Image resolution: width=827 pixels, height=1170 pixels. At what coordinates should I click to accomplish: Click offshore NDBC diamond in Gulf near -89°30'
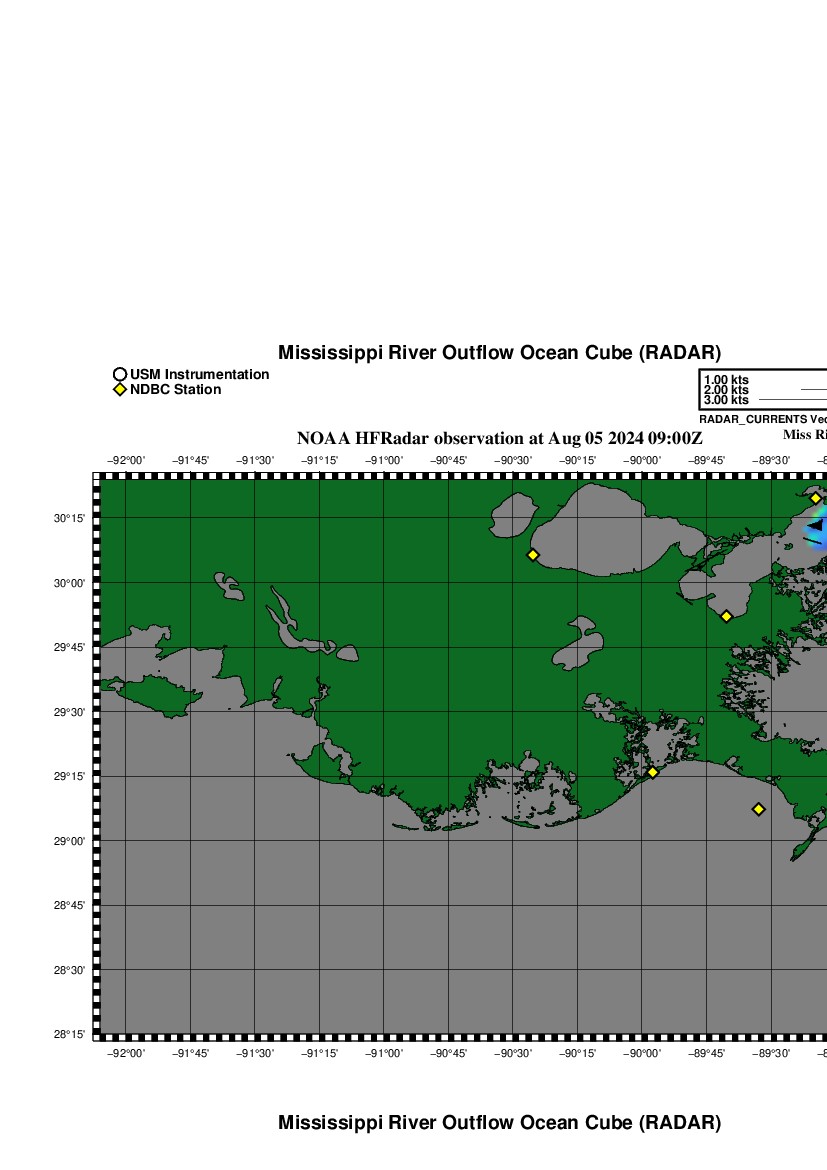pyautogui.click(x=759, y=809)
